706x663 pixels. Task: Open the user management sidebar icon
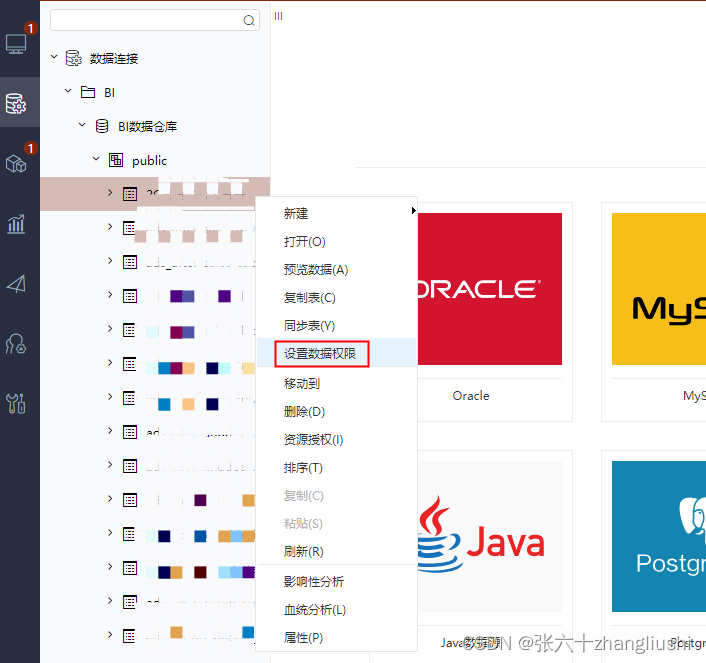[x=16, y=344]
